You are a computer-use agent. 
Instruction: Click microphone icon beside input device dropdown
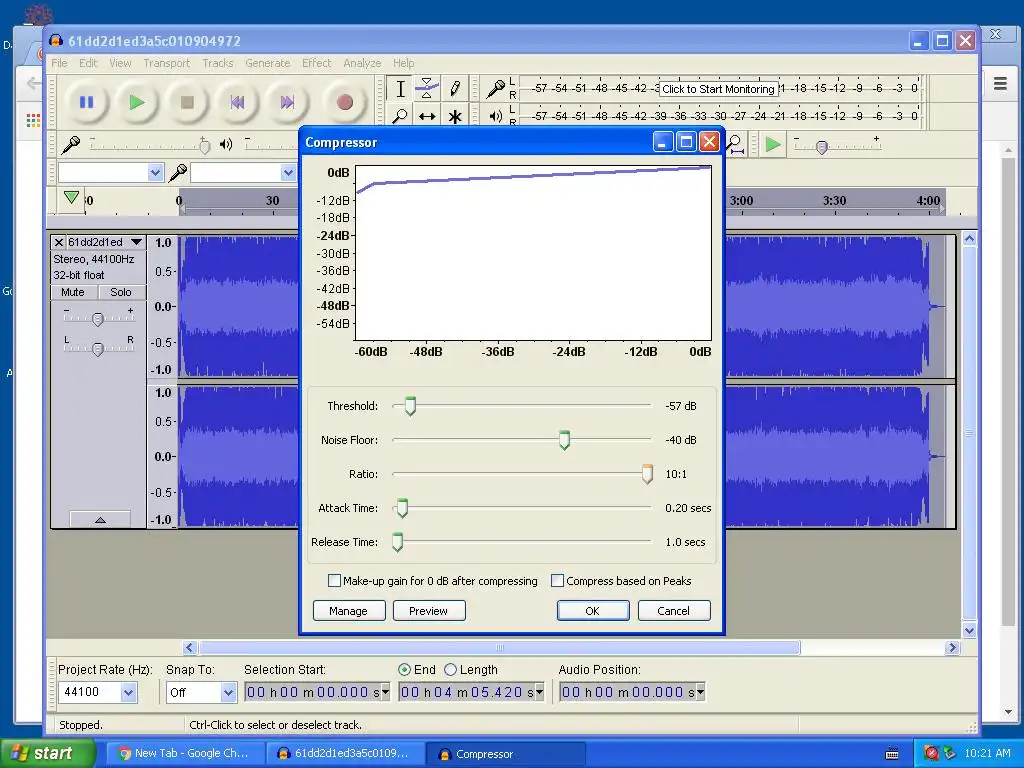point(178,172)
